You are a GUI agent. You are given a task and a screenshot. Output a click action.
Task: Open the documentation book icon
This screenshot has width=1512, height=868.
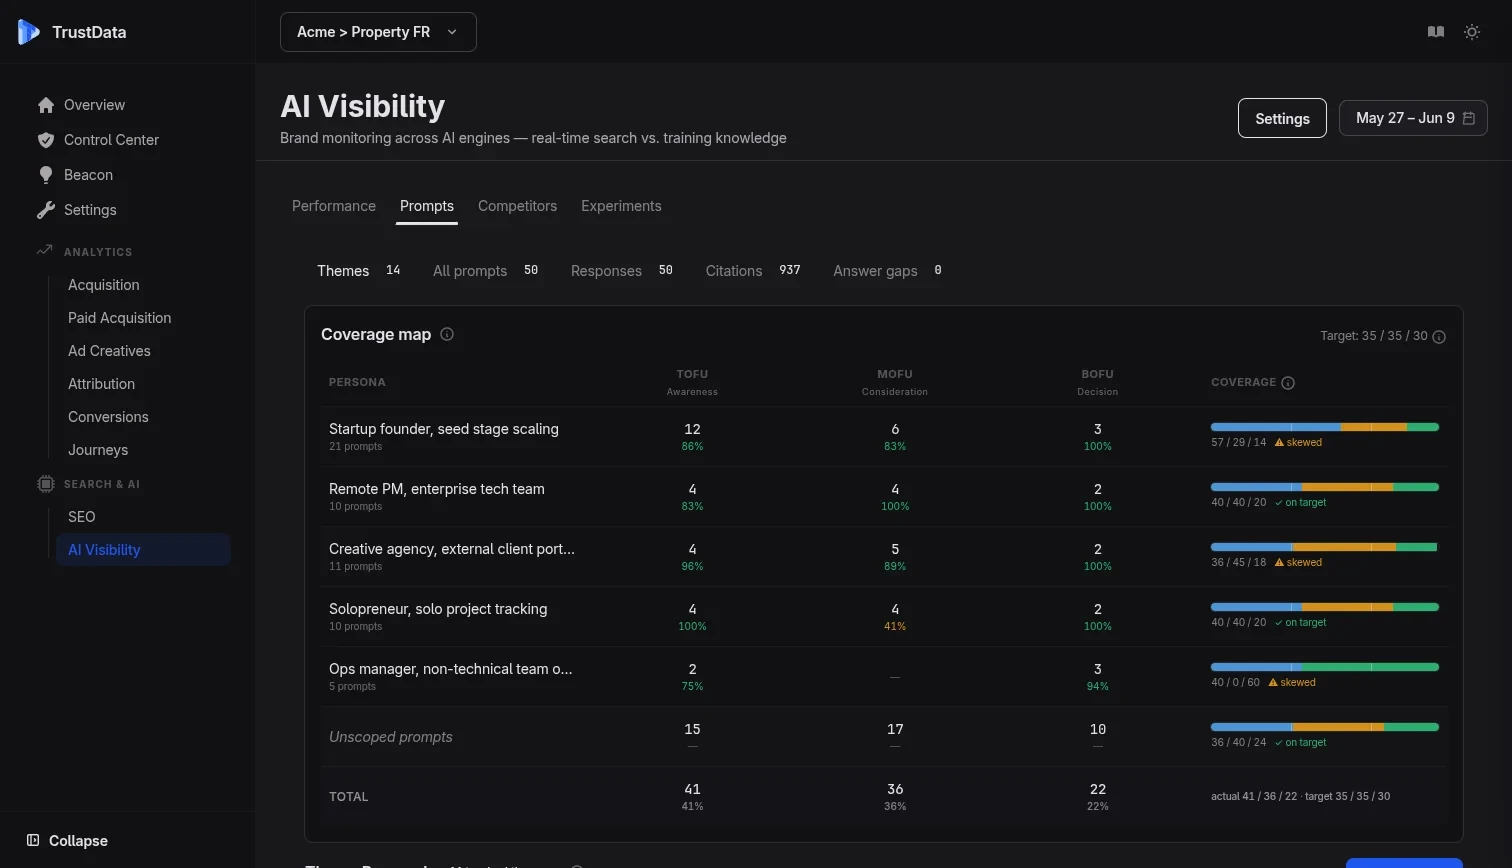click(1436, 32)
